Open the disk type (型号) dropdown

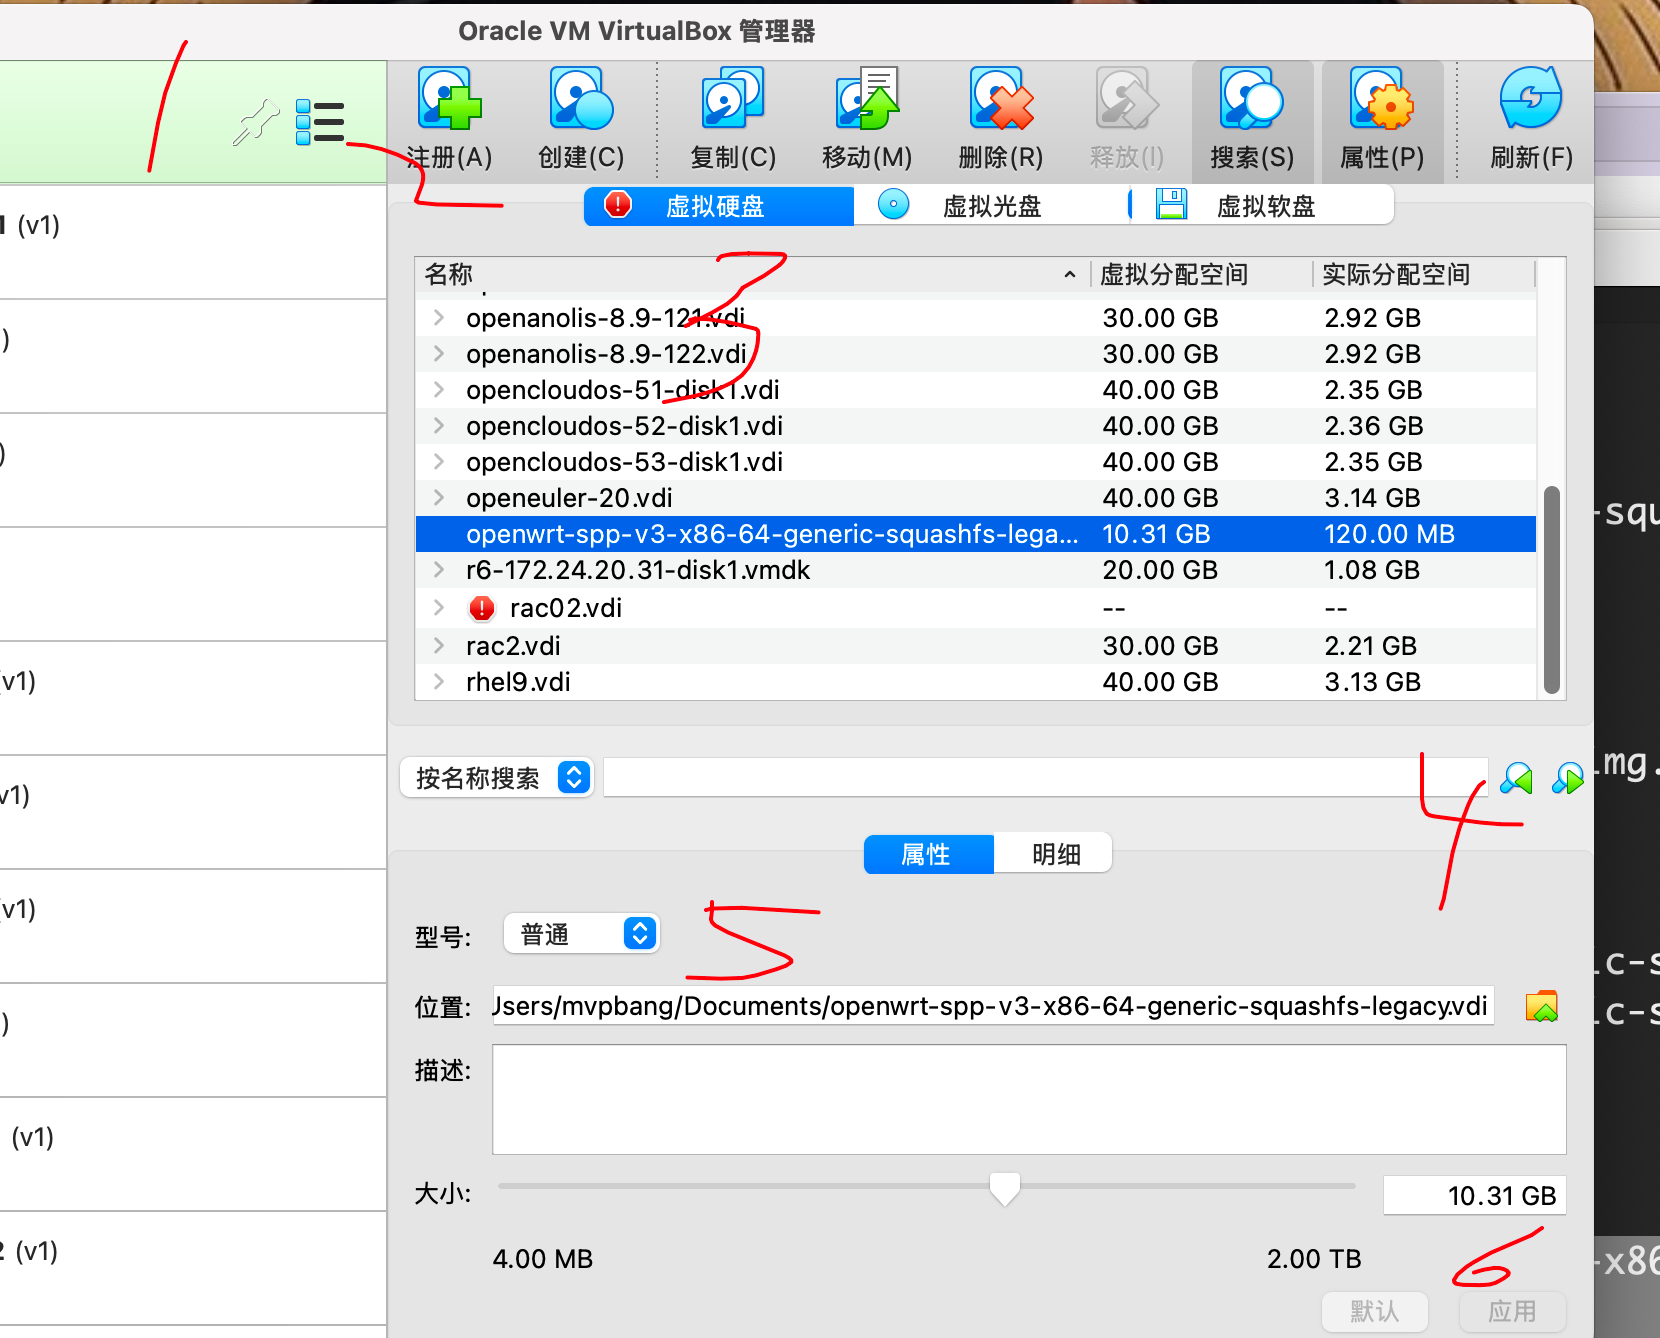[581, 934]
